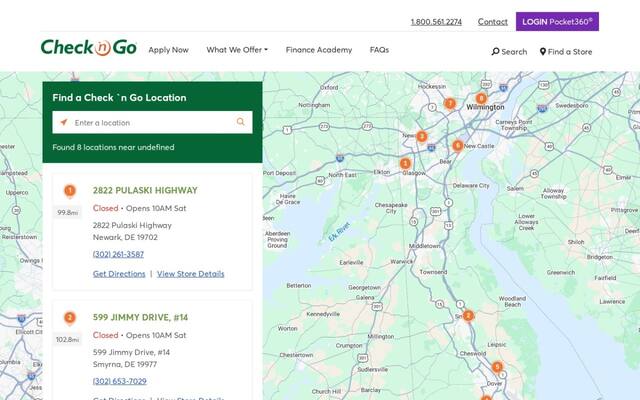The width and height of the screenshot is (640, 400).
Task: Go to Finance Academy
Action: pos(319,50)
